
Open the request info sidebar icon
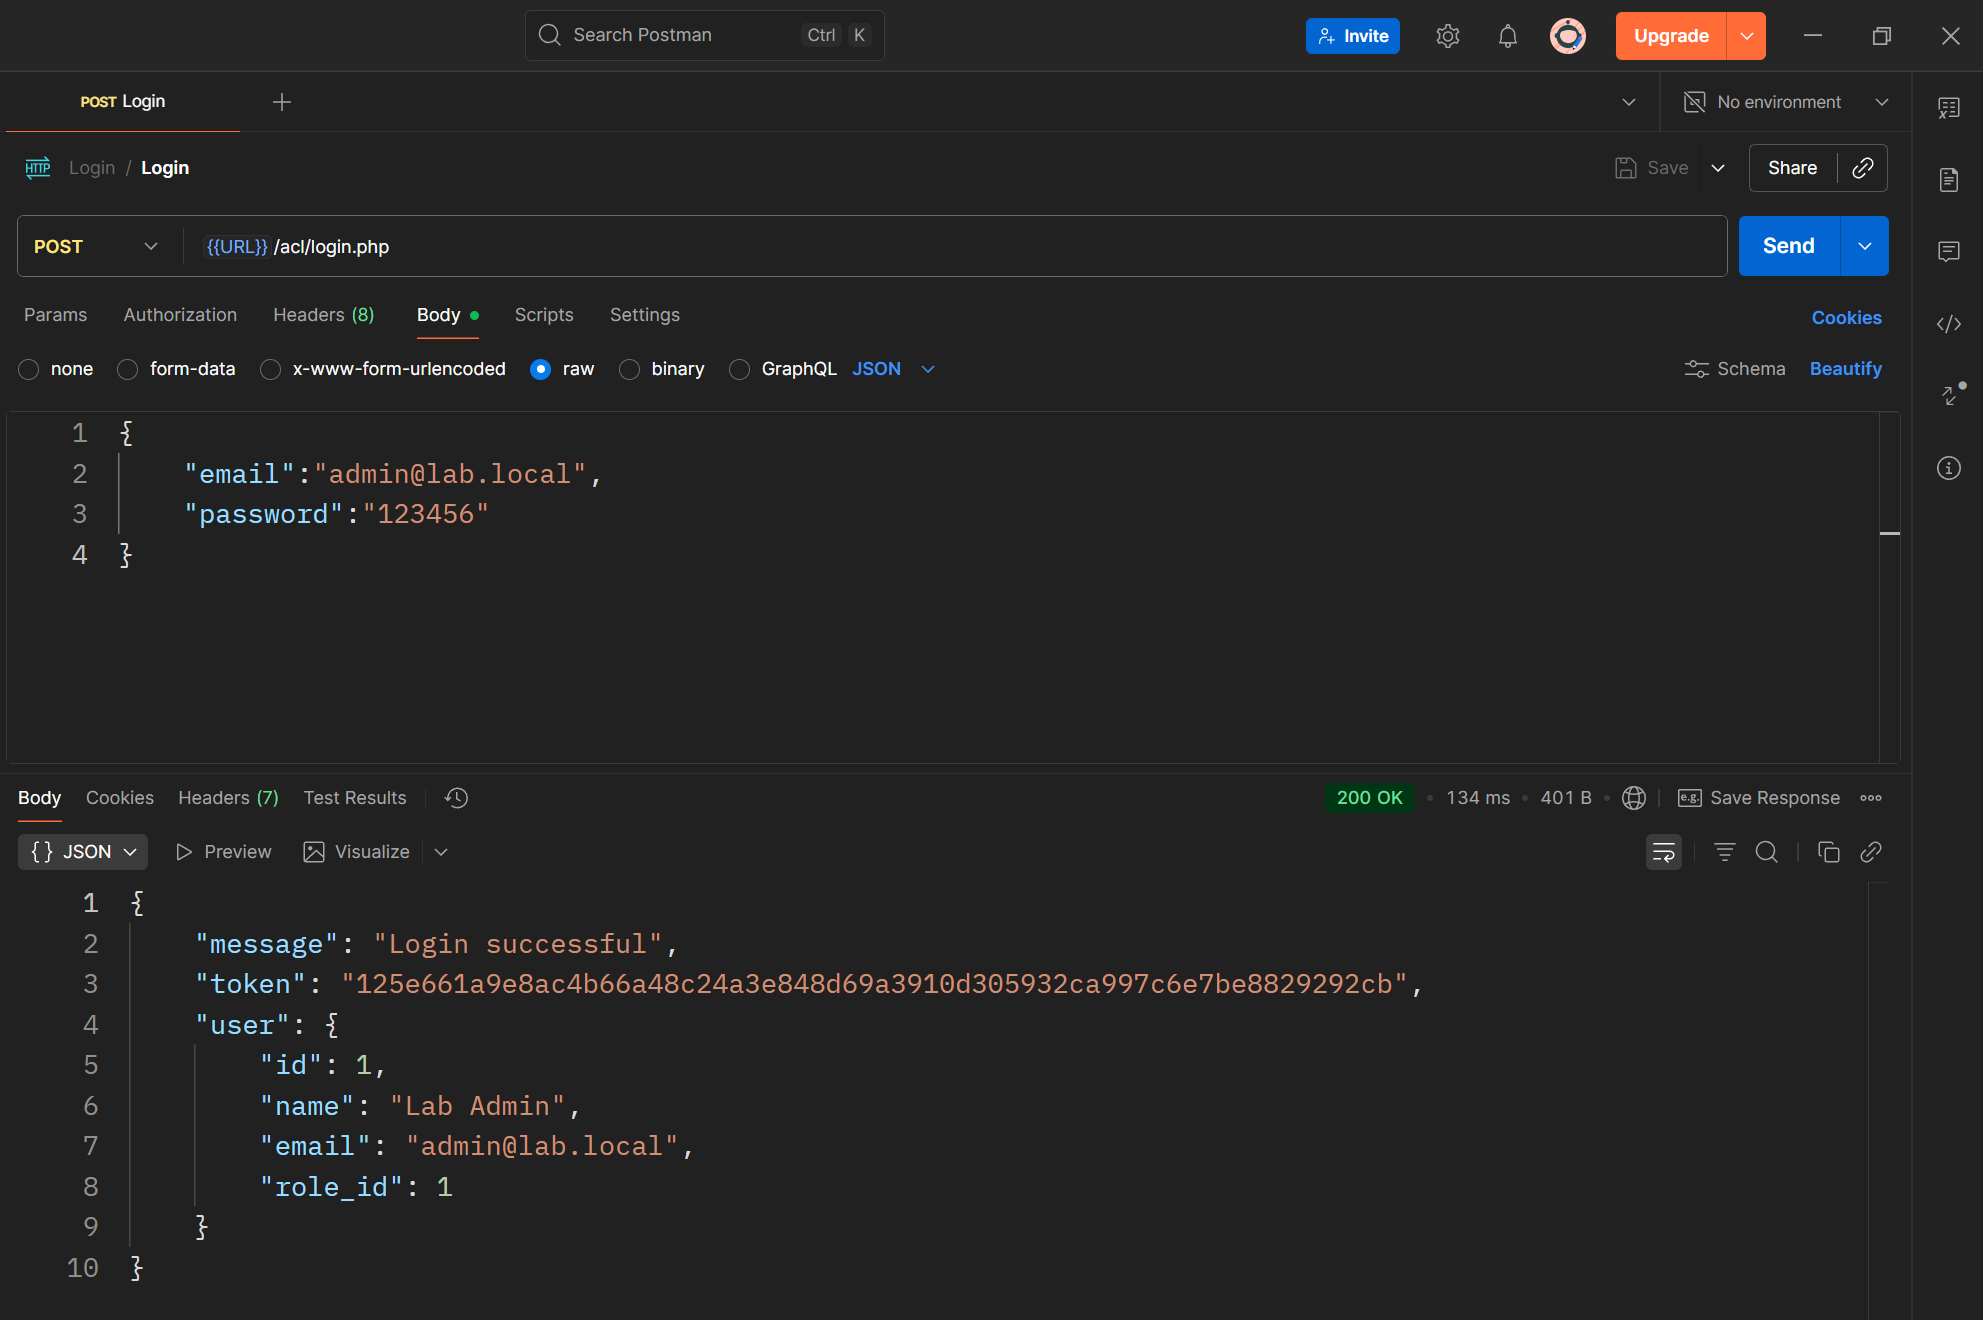[1948, 468]
